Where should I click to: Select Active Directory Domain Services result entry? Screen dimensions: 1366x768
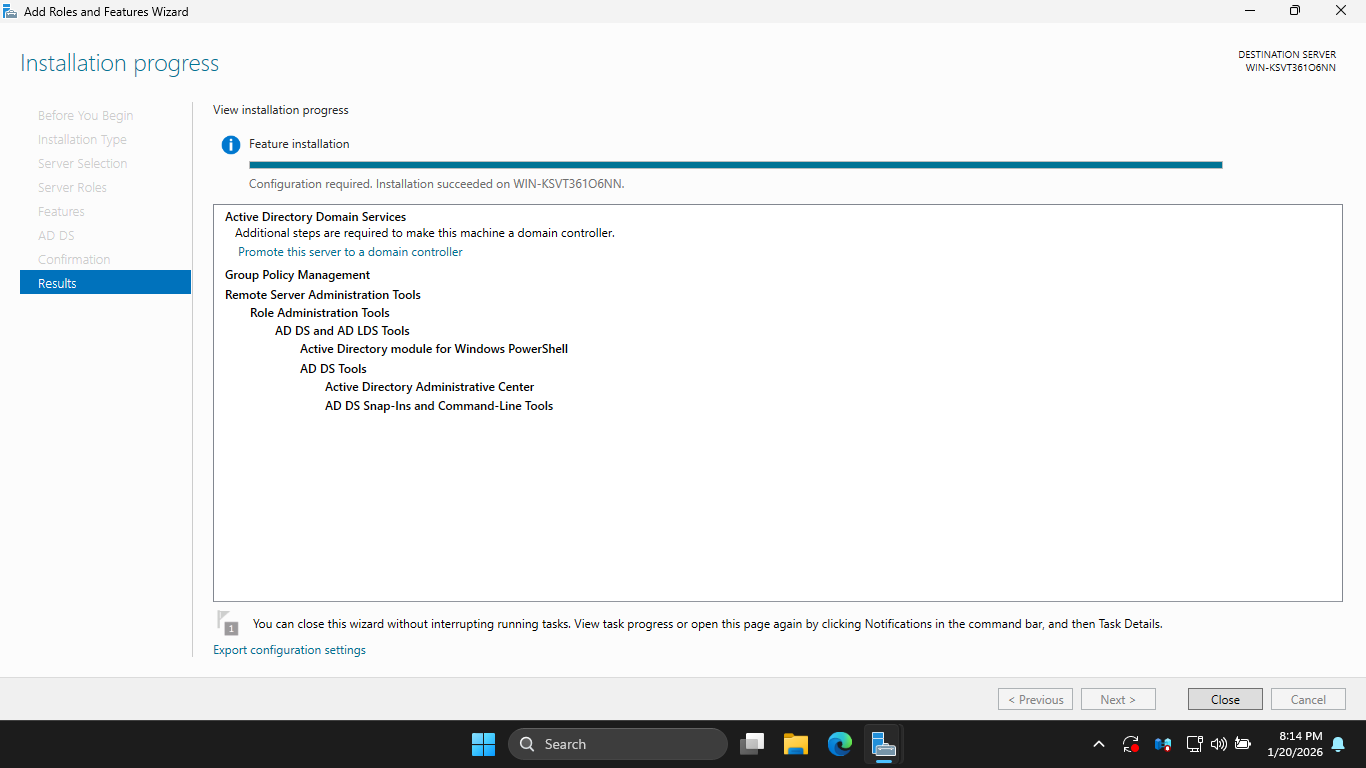point(315,217)
